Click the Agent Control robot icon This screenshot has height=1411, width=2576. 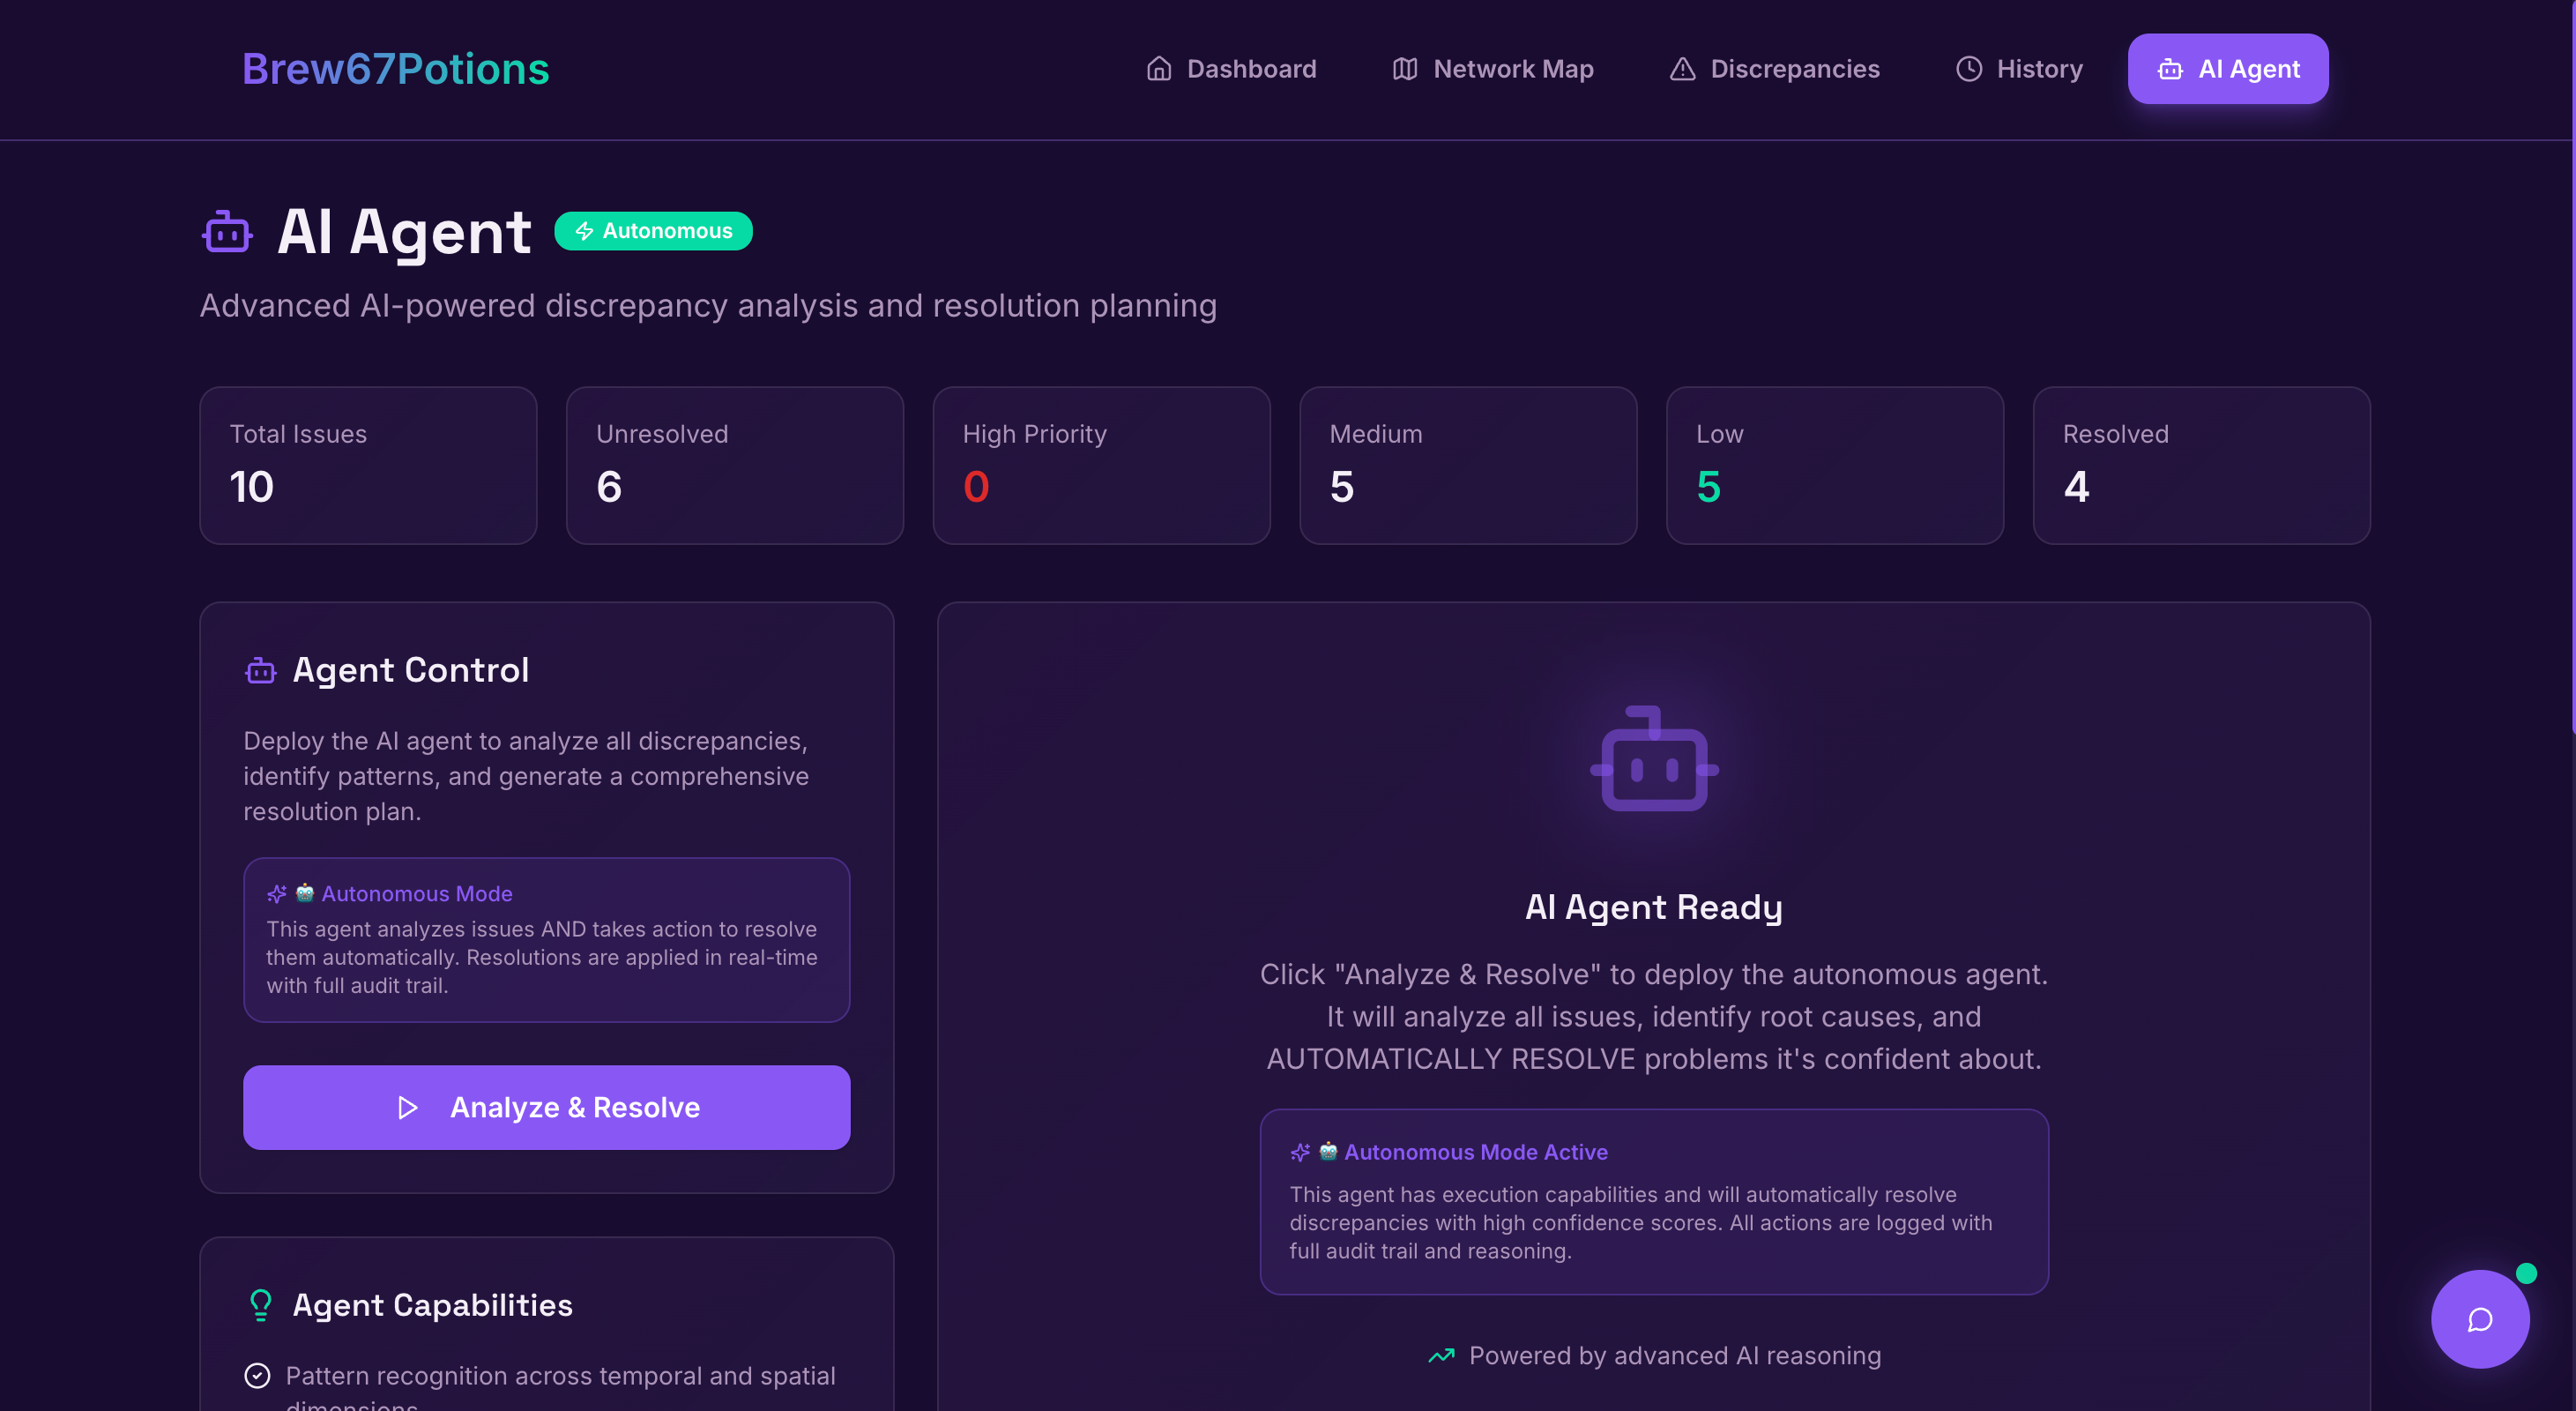tap(261, 670)
